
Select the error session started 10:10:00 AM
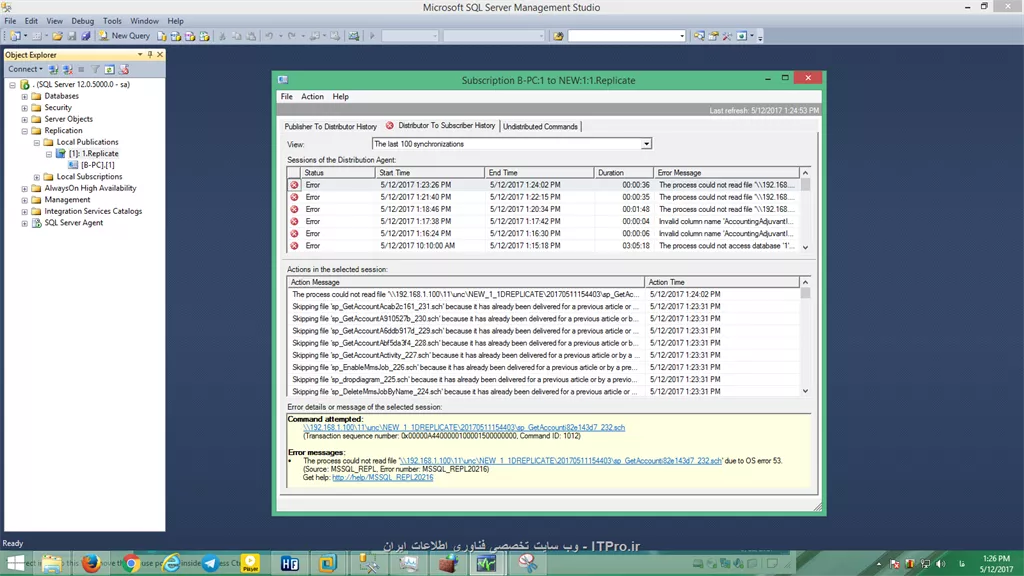pos(543,246)
